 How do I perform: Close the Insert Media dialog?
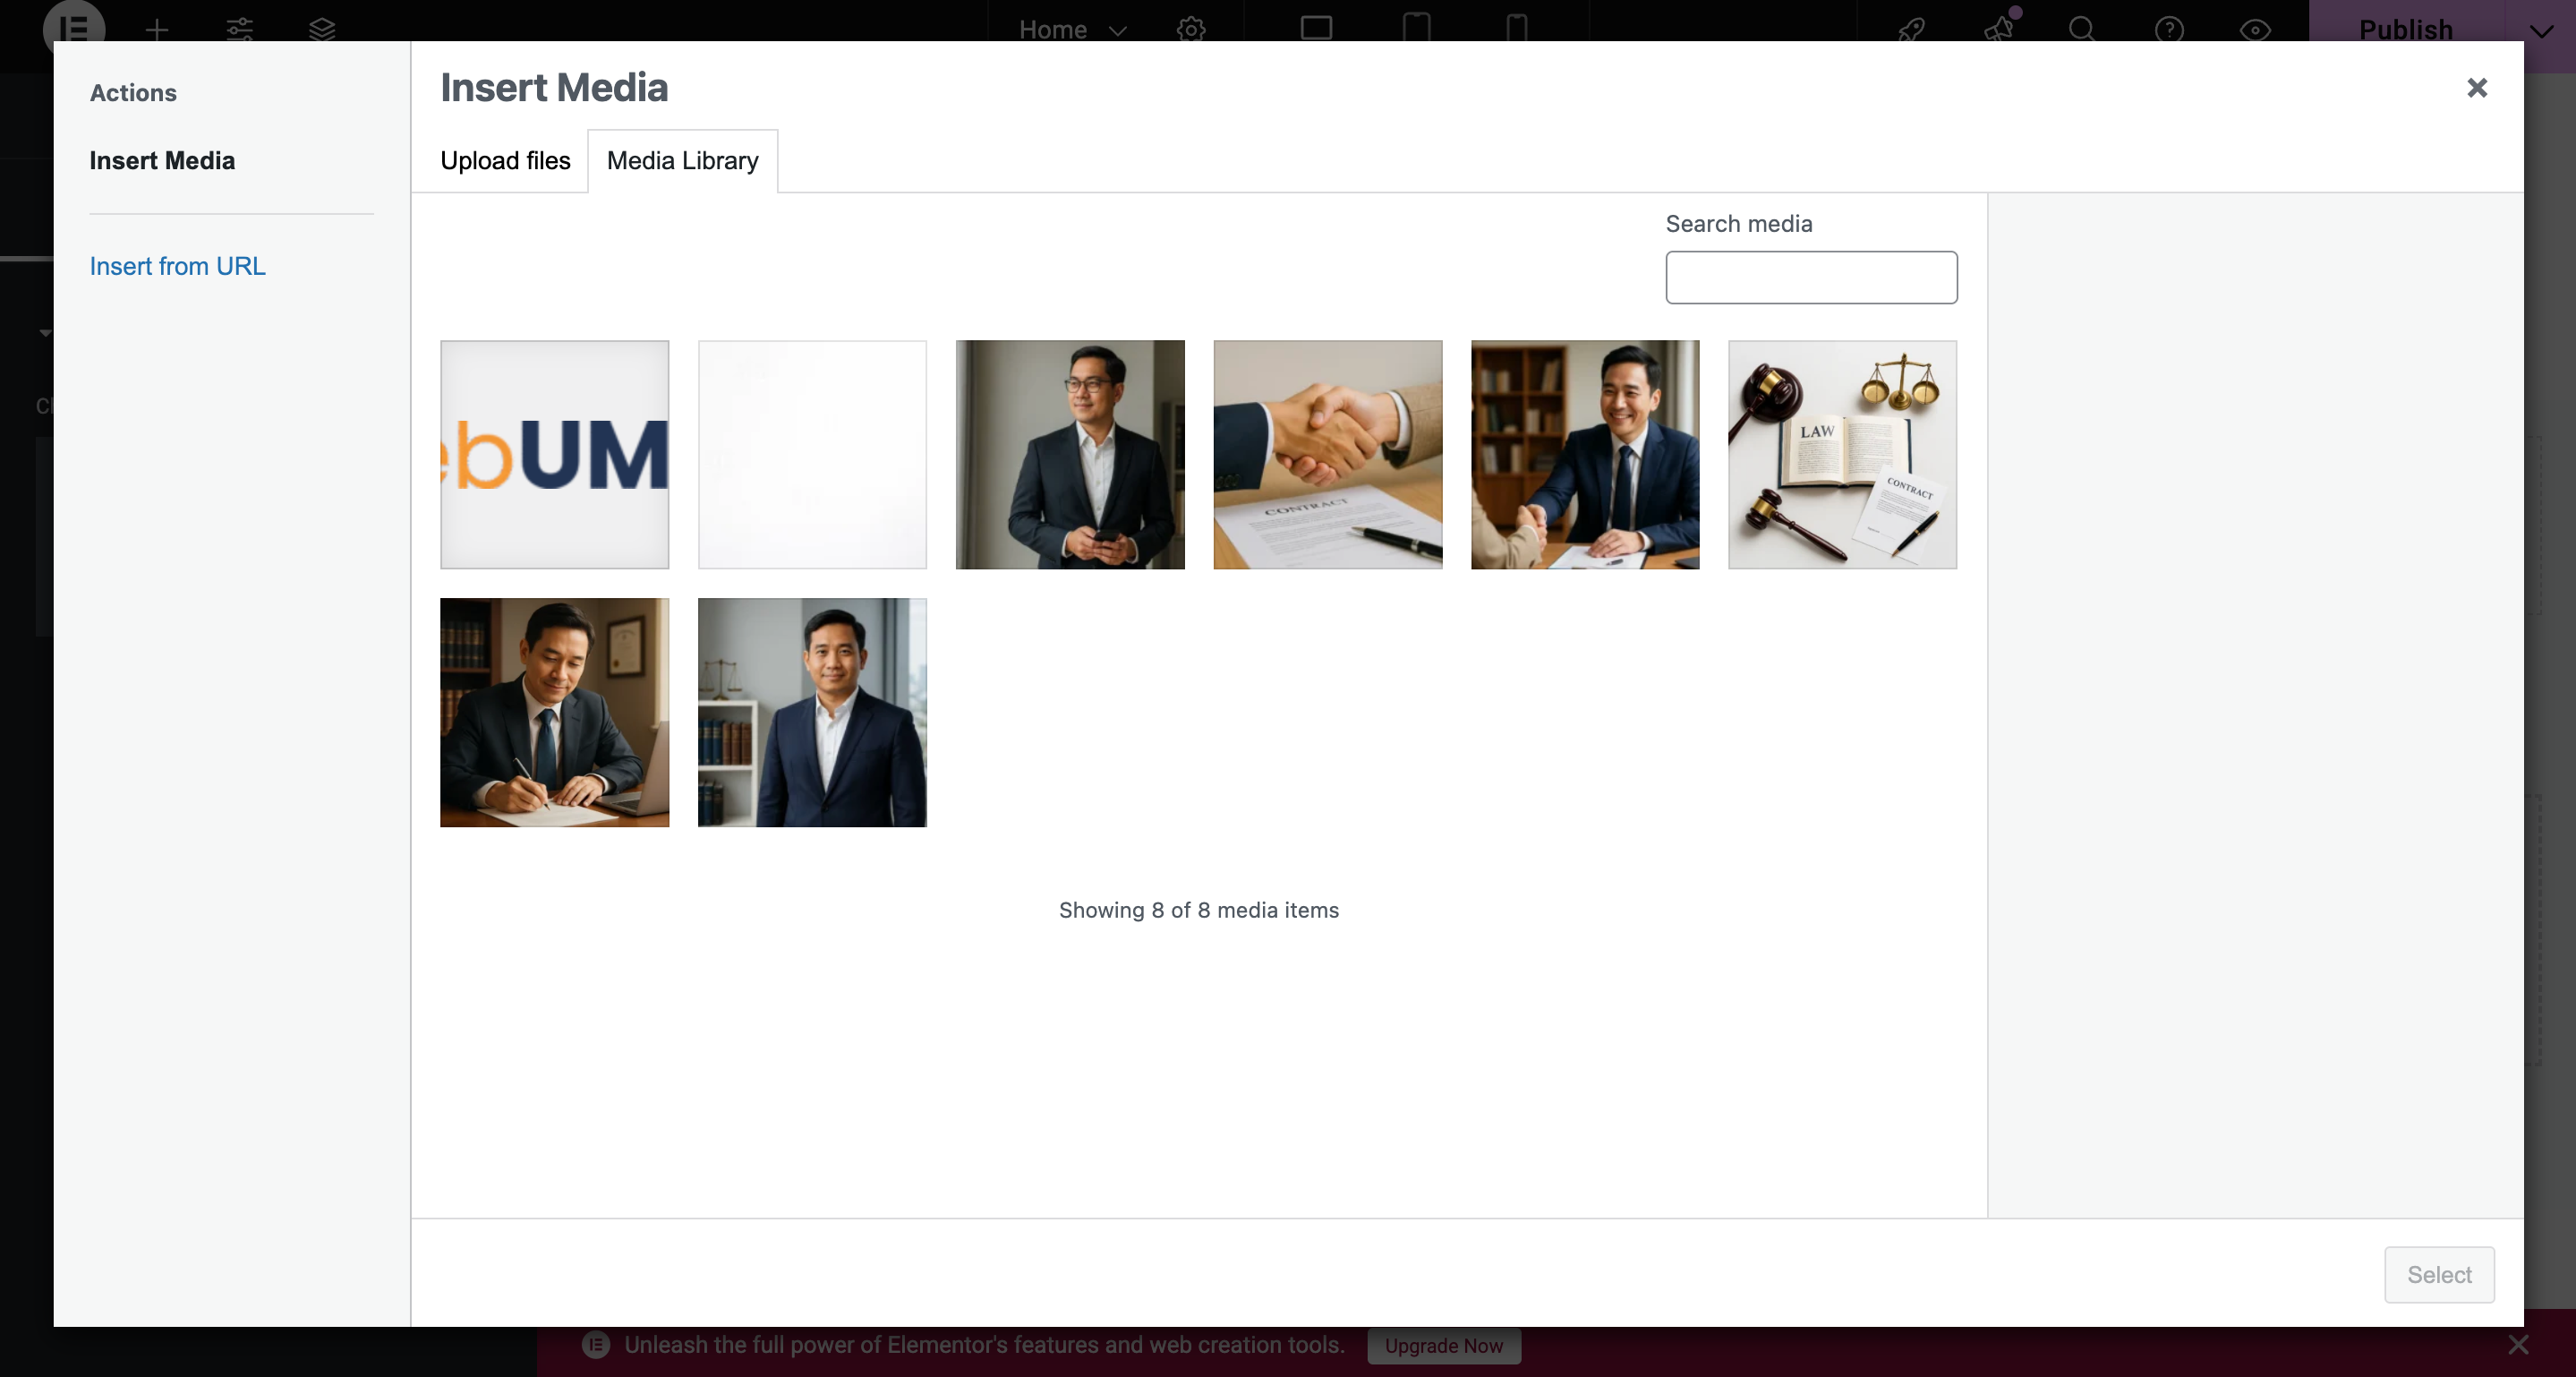pyautogui.click(x=2476, y=88)
